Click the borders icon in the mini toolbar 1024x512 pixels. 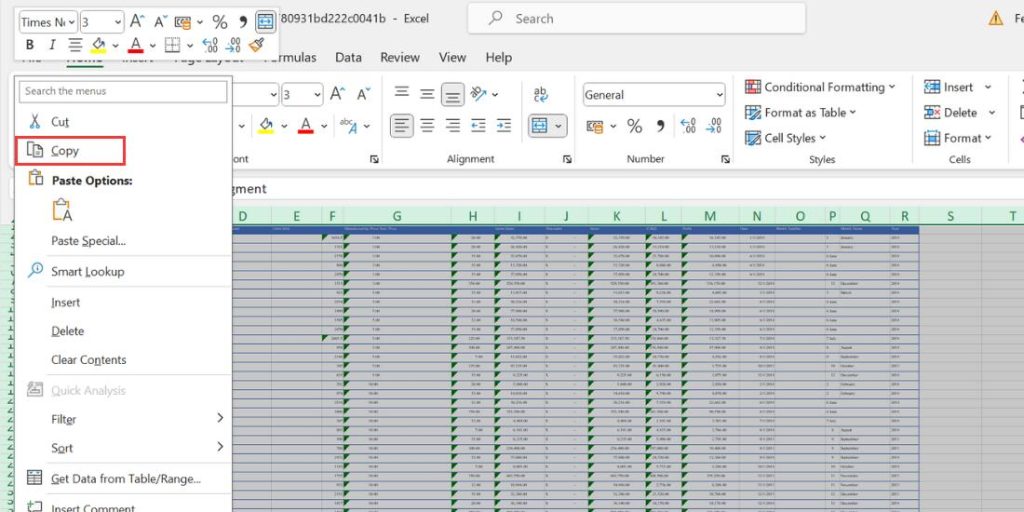pos(172,45)
